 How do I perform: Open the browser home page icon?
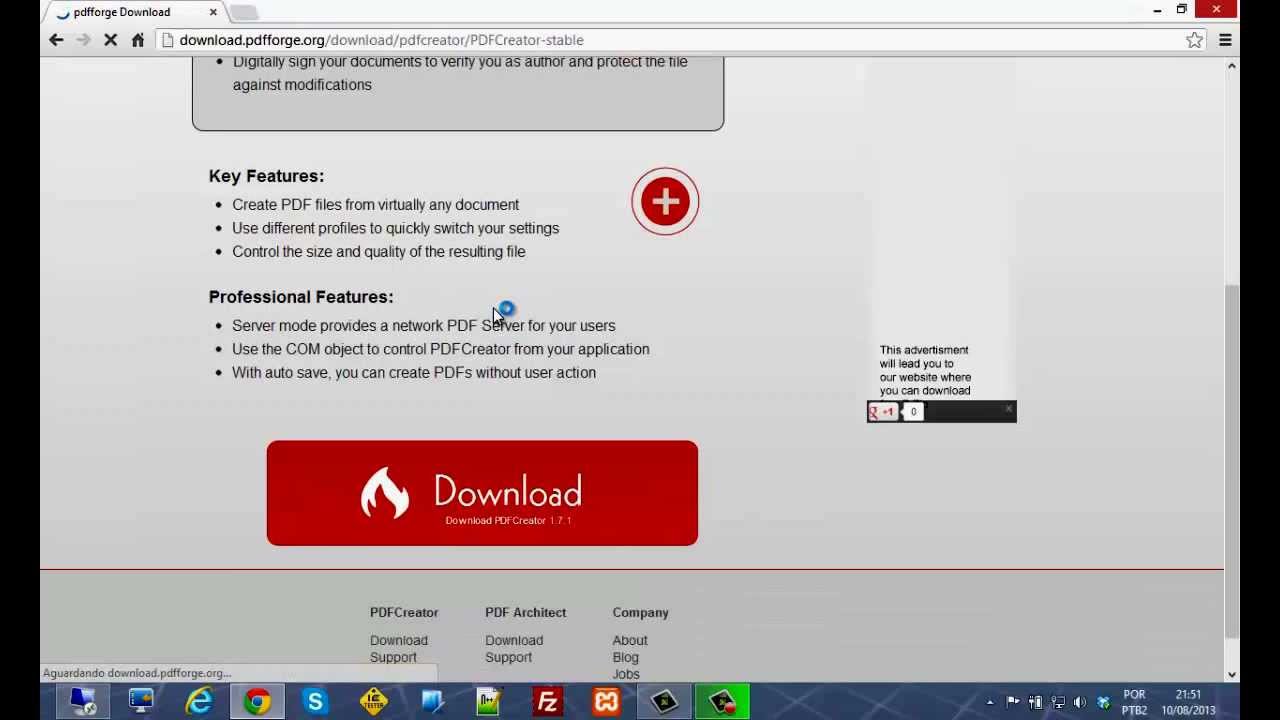138,40
